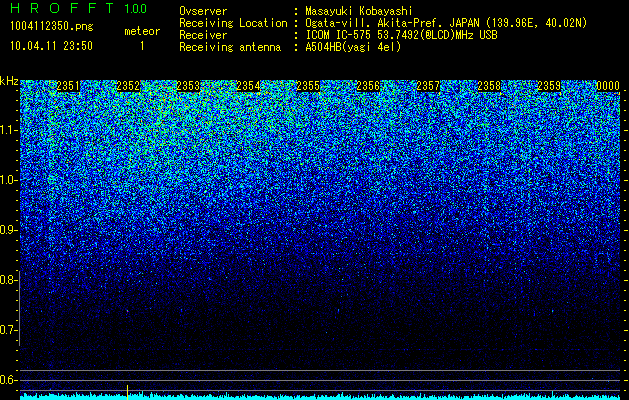This screenshot has width=629, height=400.
Task: Click the ICOM IC-575 receiver text
Action: 401,35
